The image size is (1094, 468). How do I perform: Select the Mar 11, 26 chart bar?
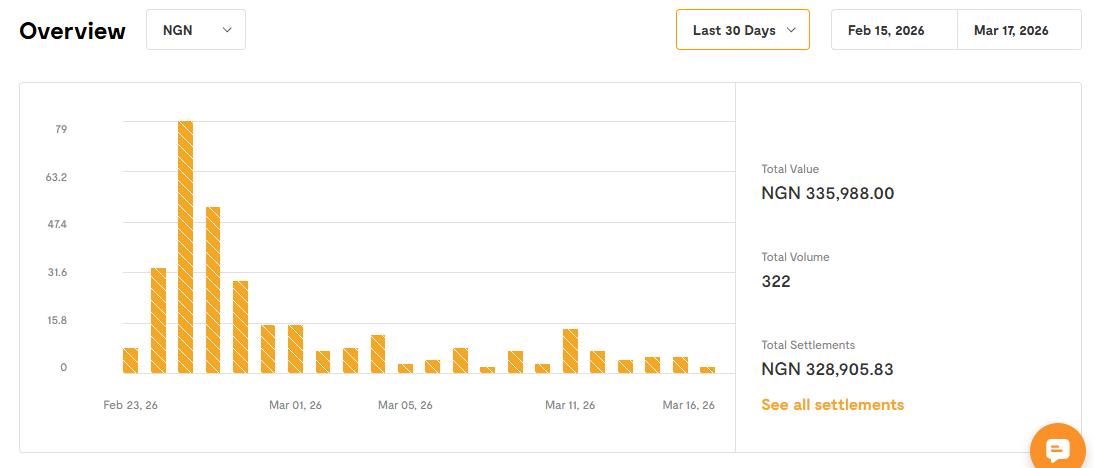(570, 351)
